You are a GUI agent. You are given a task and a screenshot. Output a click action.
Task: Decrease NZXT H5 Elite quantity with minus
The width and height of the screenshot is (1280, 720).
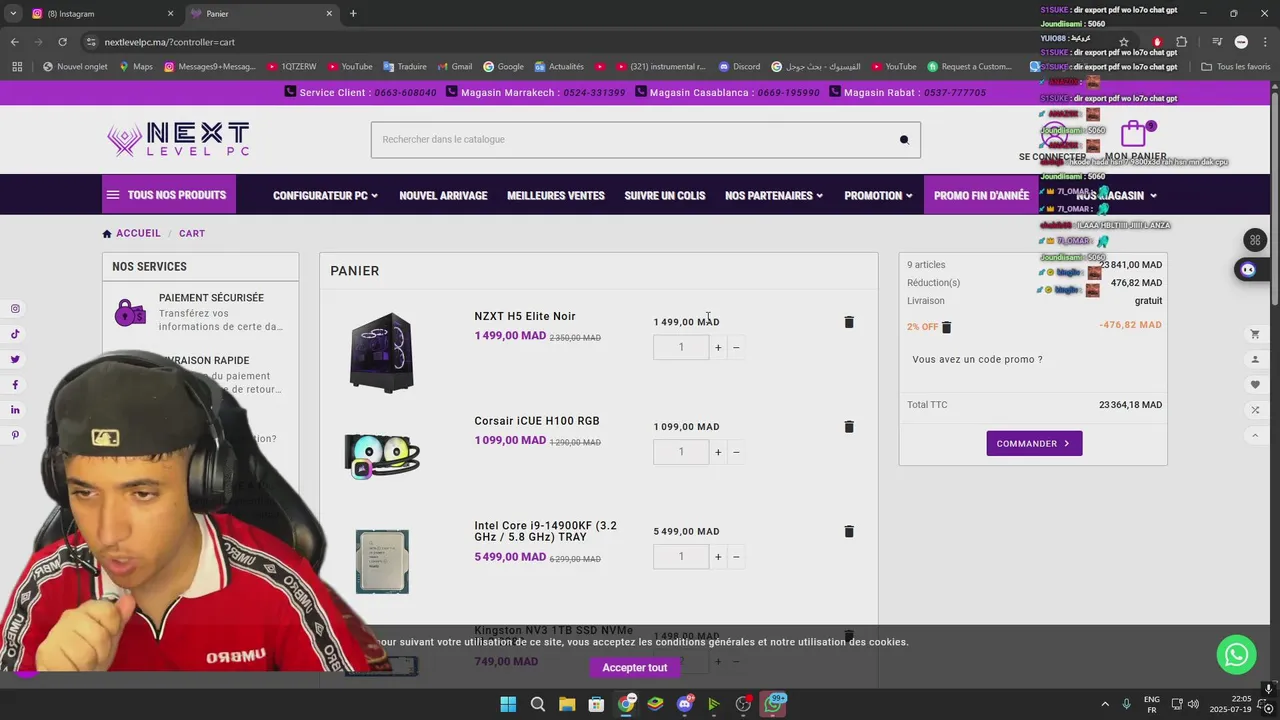(x=736, y=348)
